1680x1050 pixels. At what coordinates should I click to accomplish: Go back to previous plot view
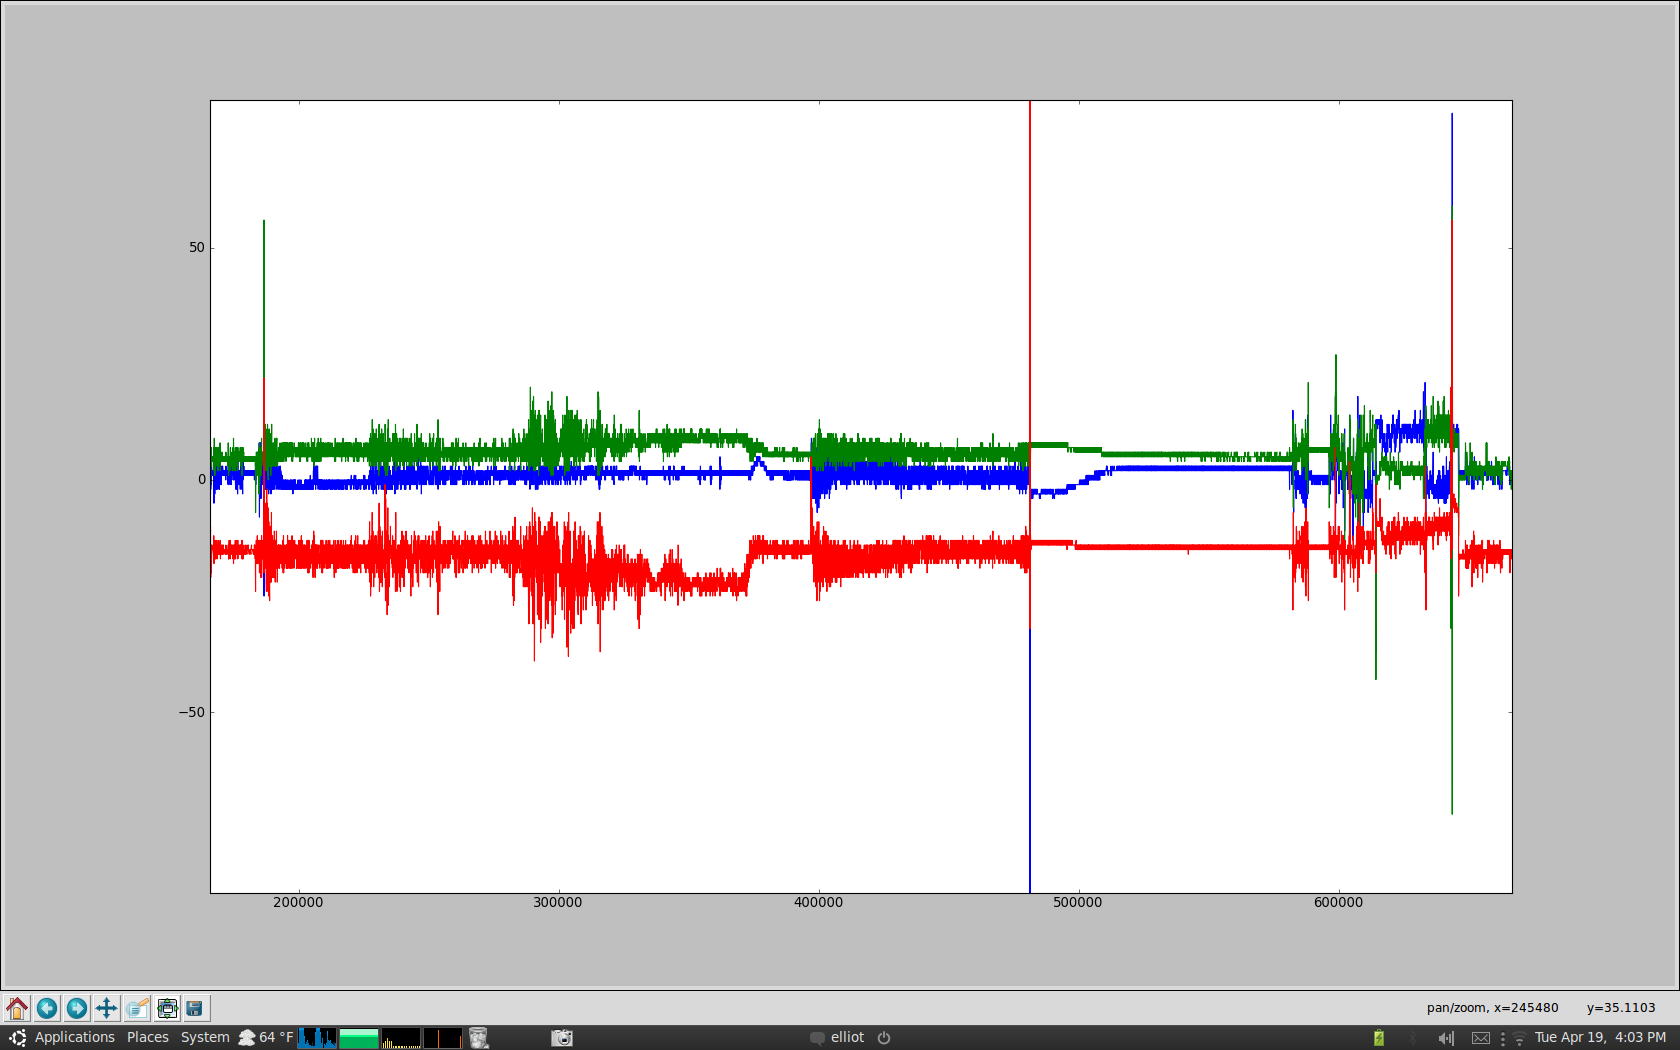click(x=47, y=1008)
